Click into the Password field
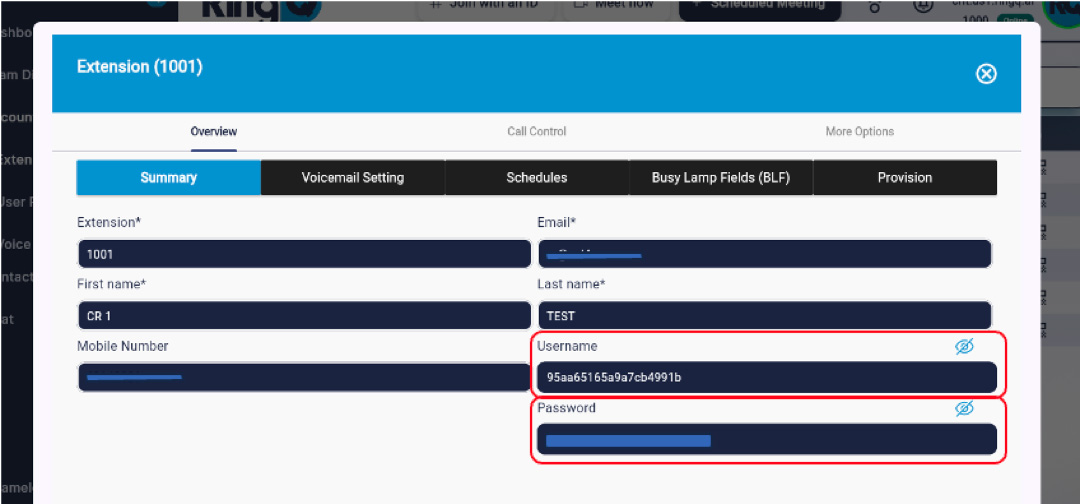The width and height of the screenshot is (1080, 504). [x=766, y=440]
